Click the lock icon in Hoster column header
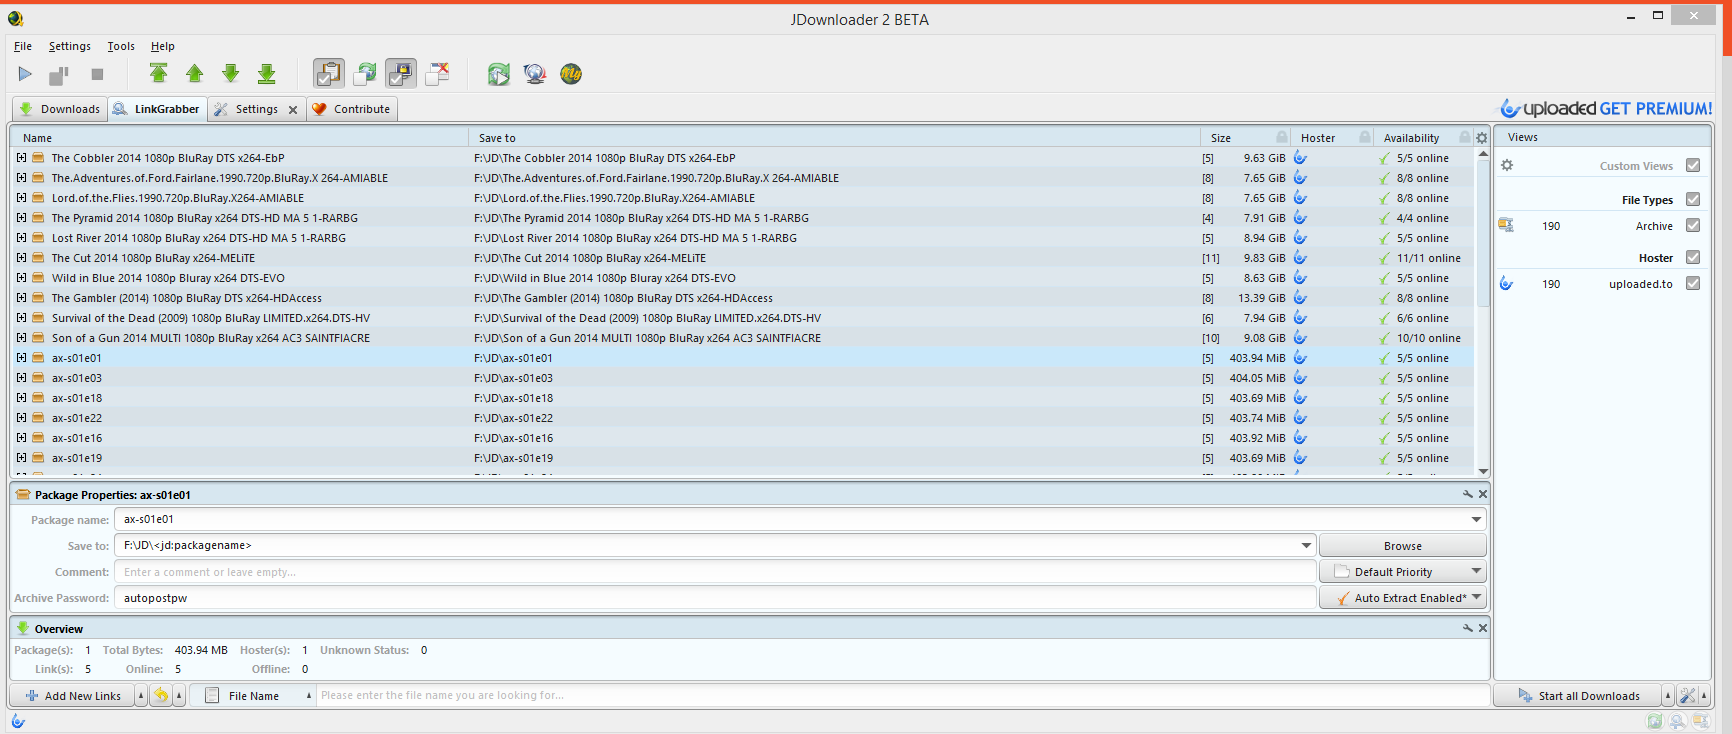Screen dimensions: 1732x734 click(x=1365, y=137)
